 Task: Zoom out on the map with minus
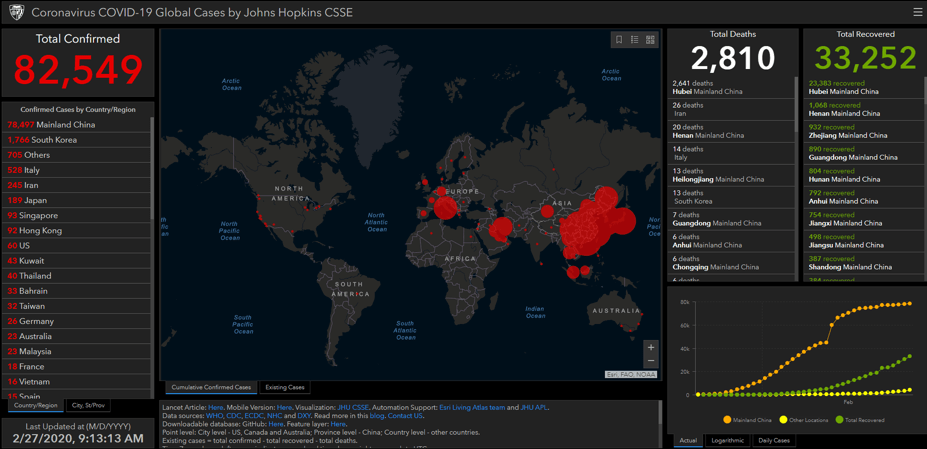(651, 361)
